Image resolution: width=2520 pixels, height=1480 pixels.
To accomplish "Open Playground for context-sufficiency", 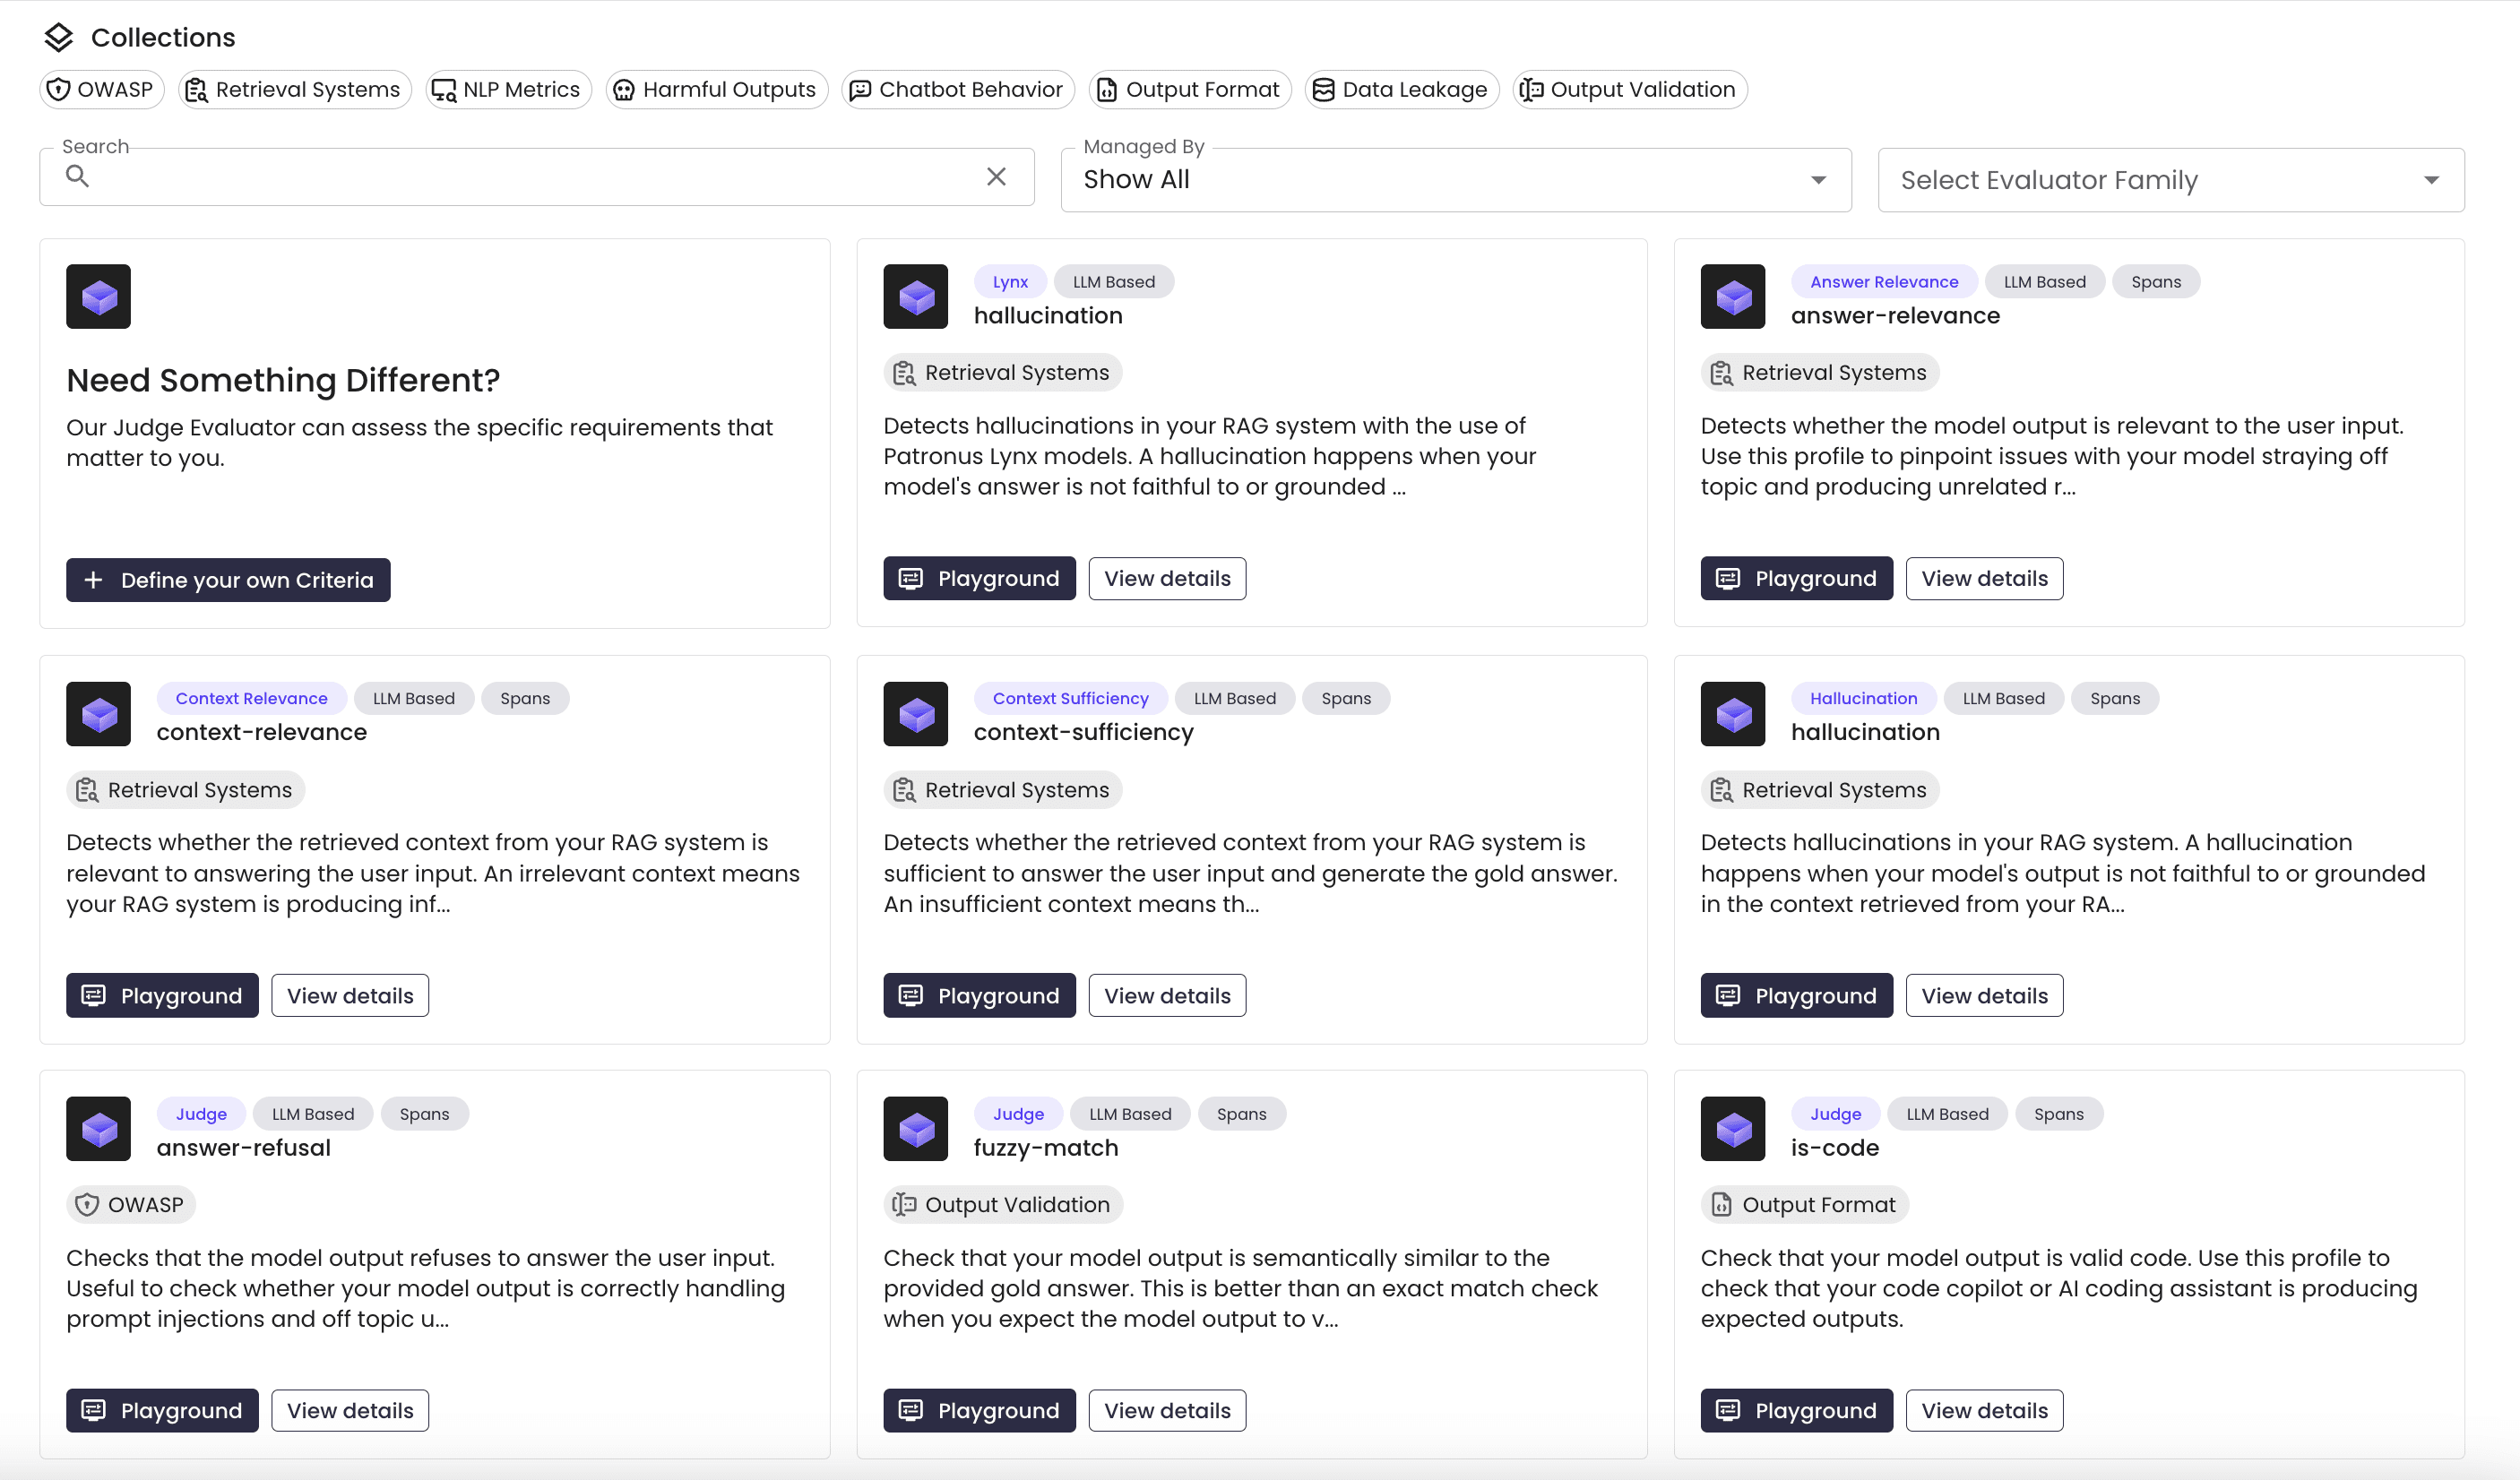I will [979, 995].
